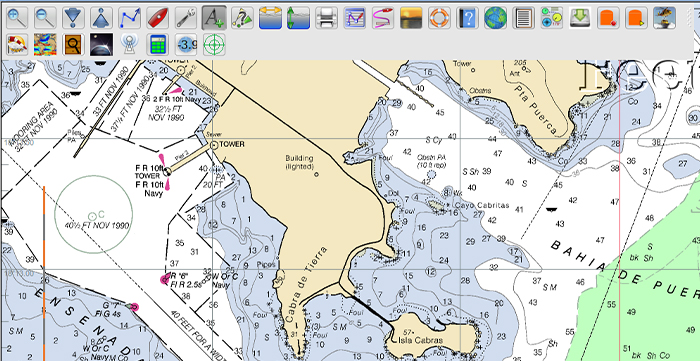Screen dimensions: 700x361
Task: Open the weather colormap overlay plugin
Action: tap(45, 44)
